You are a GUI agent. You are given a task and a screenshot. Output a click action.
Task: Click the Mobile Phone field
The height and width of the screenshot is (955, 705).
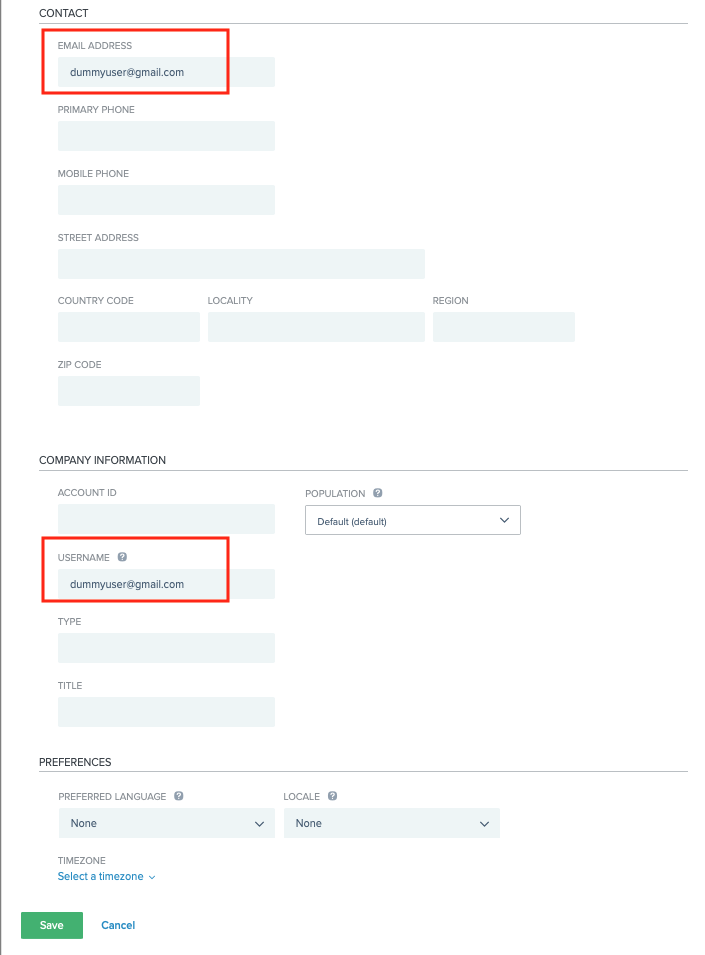tap(166, 199)
